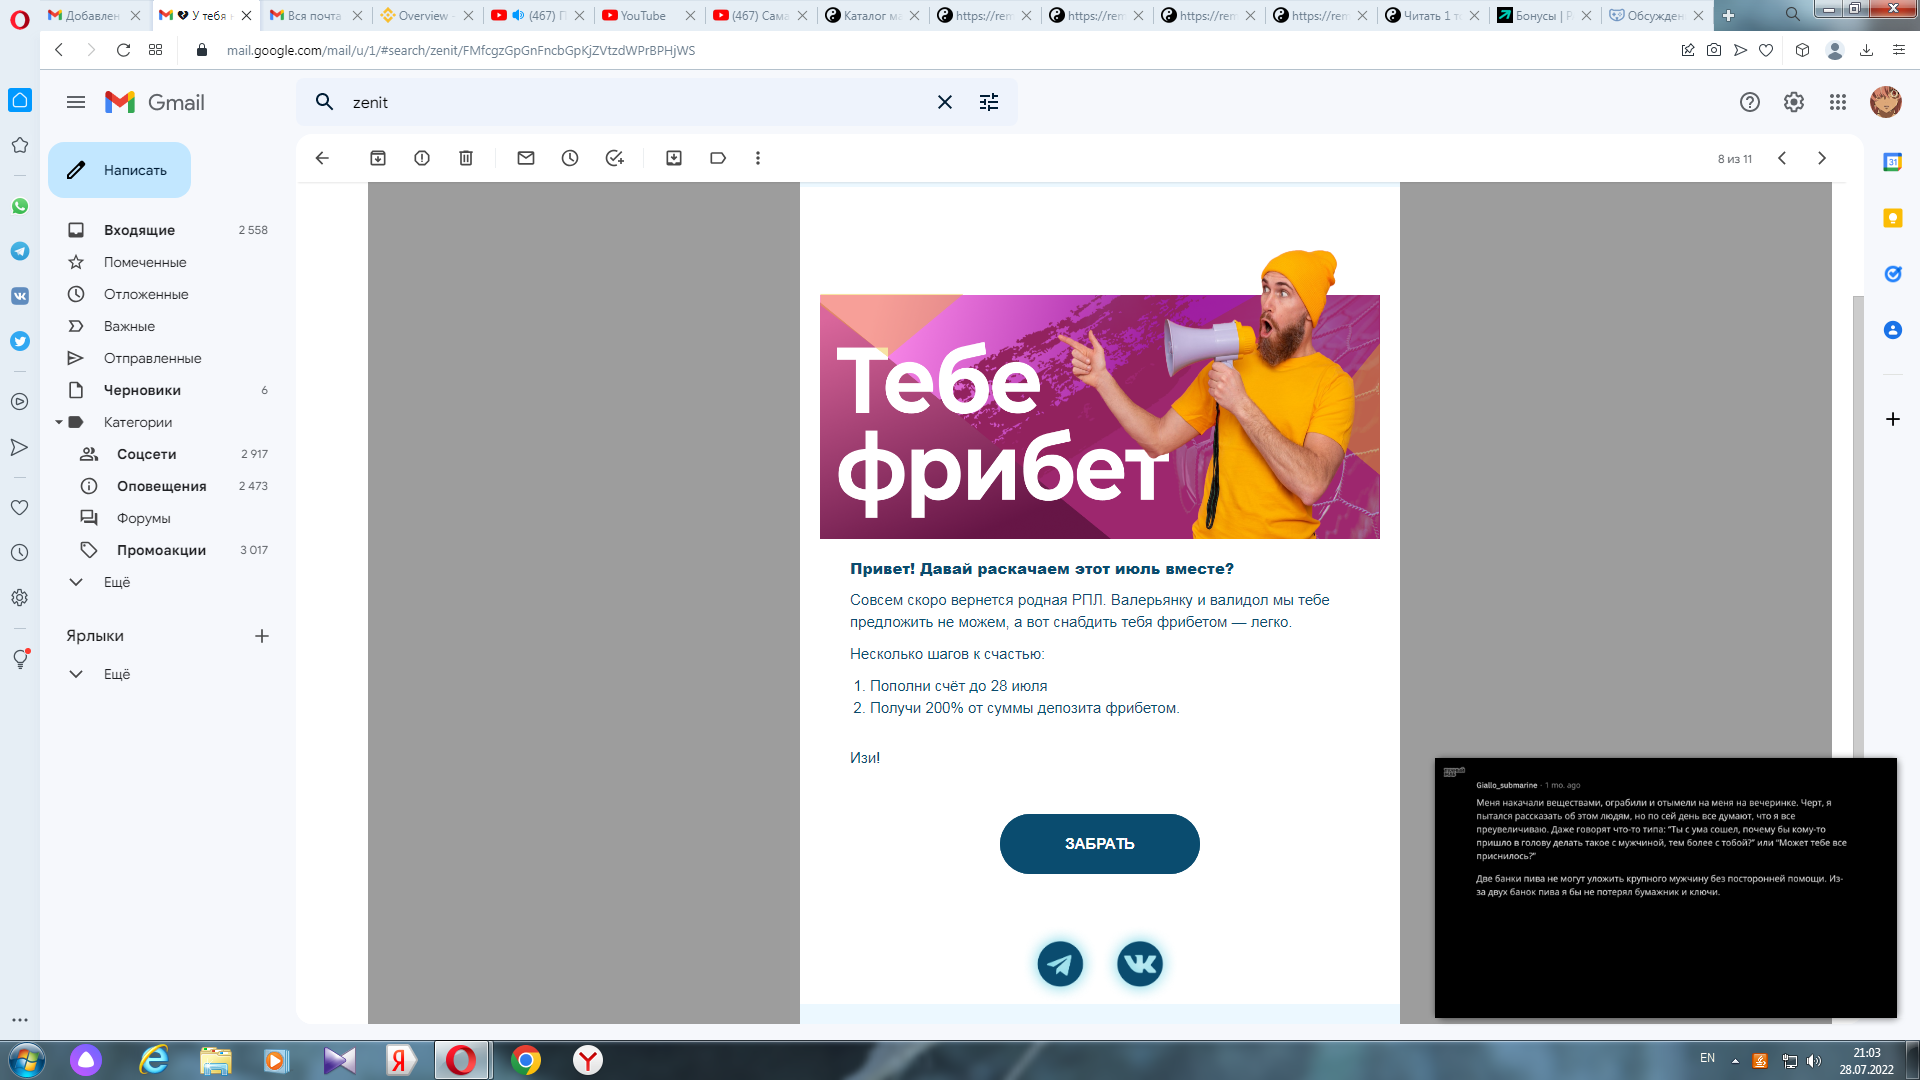Switch to the YouTube browser tab
The image size is (1920, 1080).
(642, 15)
